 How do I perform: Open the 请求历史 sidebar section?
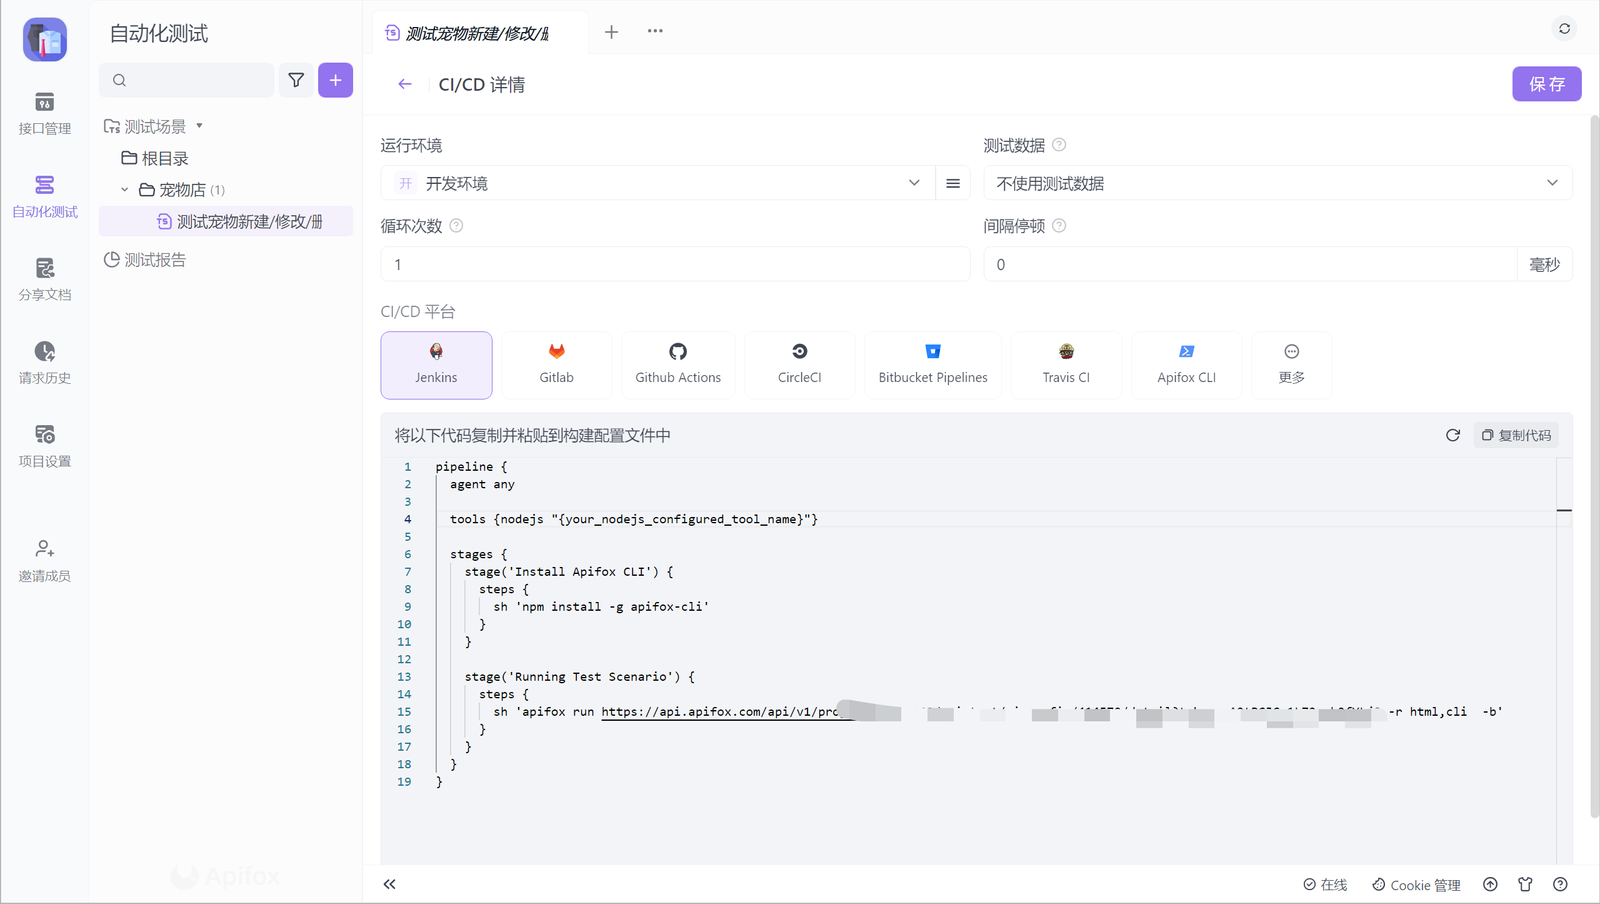(x=44, y=363)
